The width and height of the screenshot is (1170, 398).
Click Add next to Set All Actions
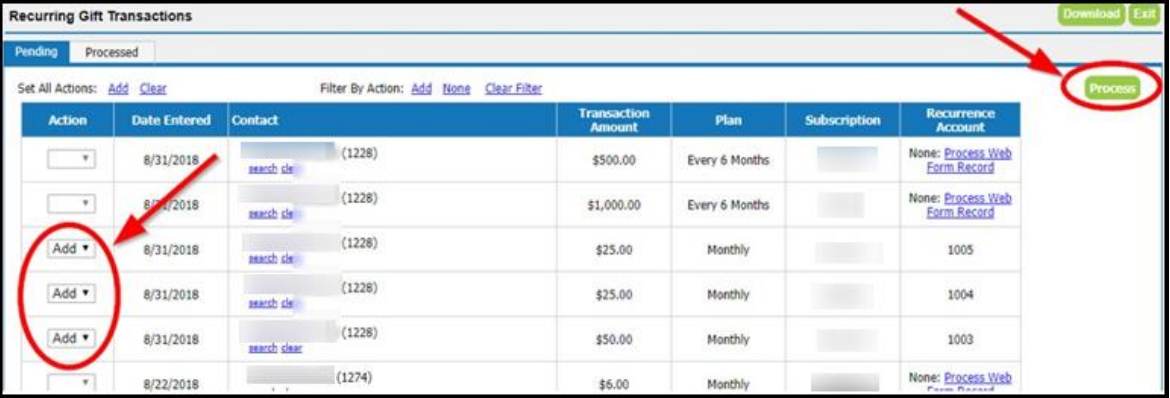118,88
